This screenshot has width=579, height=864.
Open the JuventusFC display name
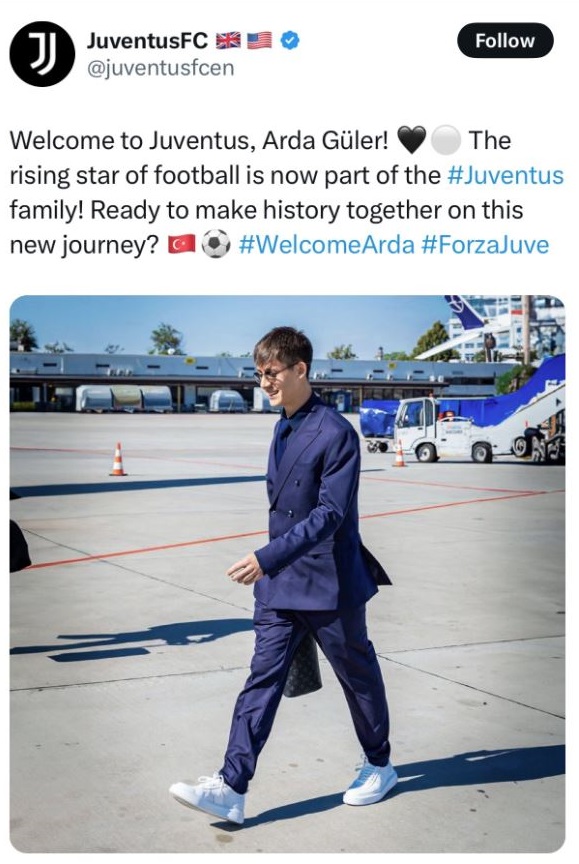click(x=147, y=40)
